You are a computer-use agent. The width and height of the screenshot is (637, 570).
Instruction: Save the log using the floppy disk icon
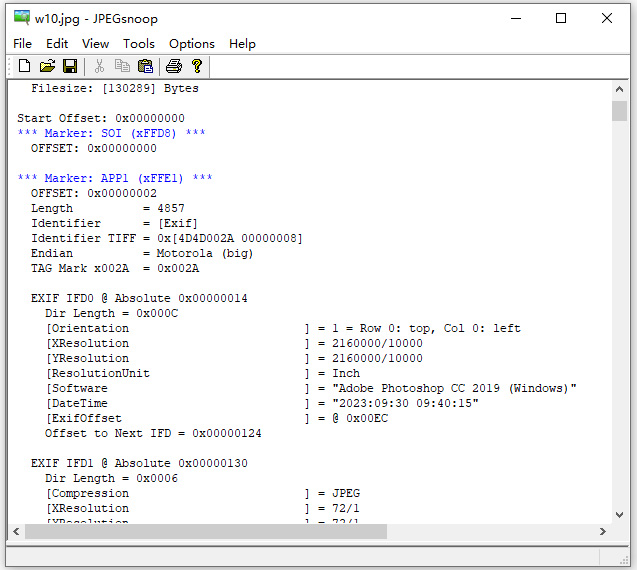[x=70, y=66]
